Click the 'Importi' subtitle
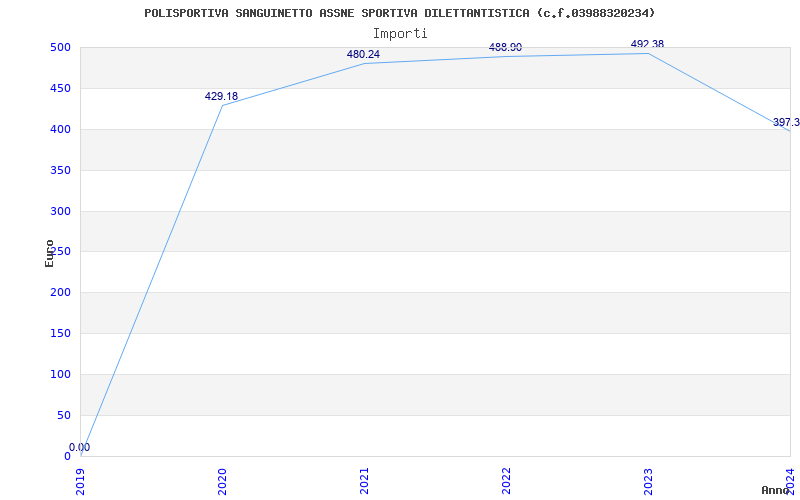The image size is (800, 500). pyautogui.click(x=400, y=34)
